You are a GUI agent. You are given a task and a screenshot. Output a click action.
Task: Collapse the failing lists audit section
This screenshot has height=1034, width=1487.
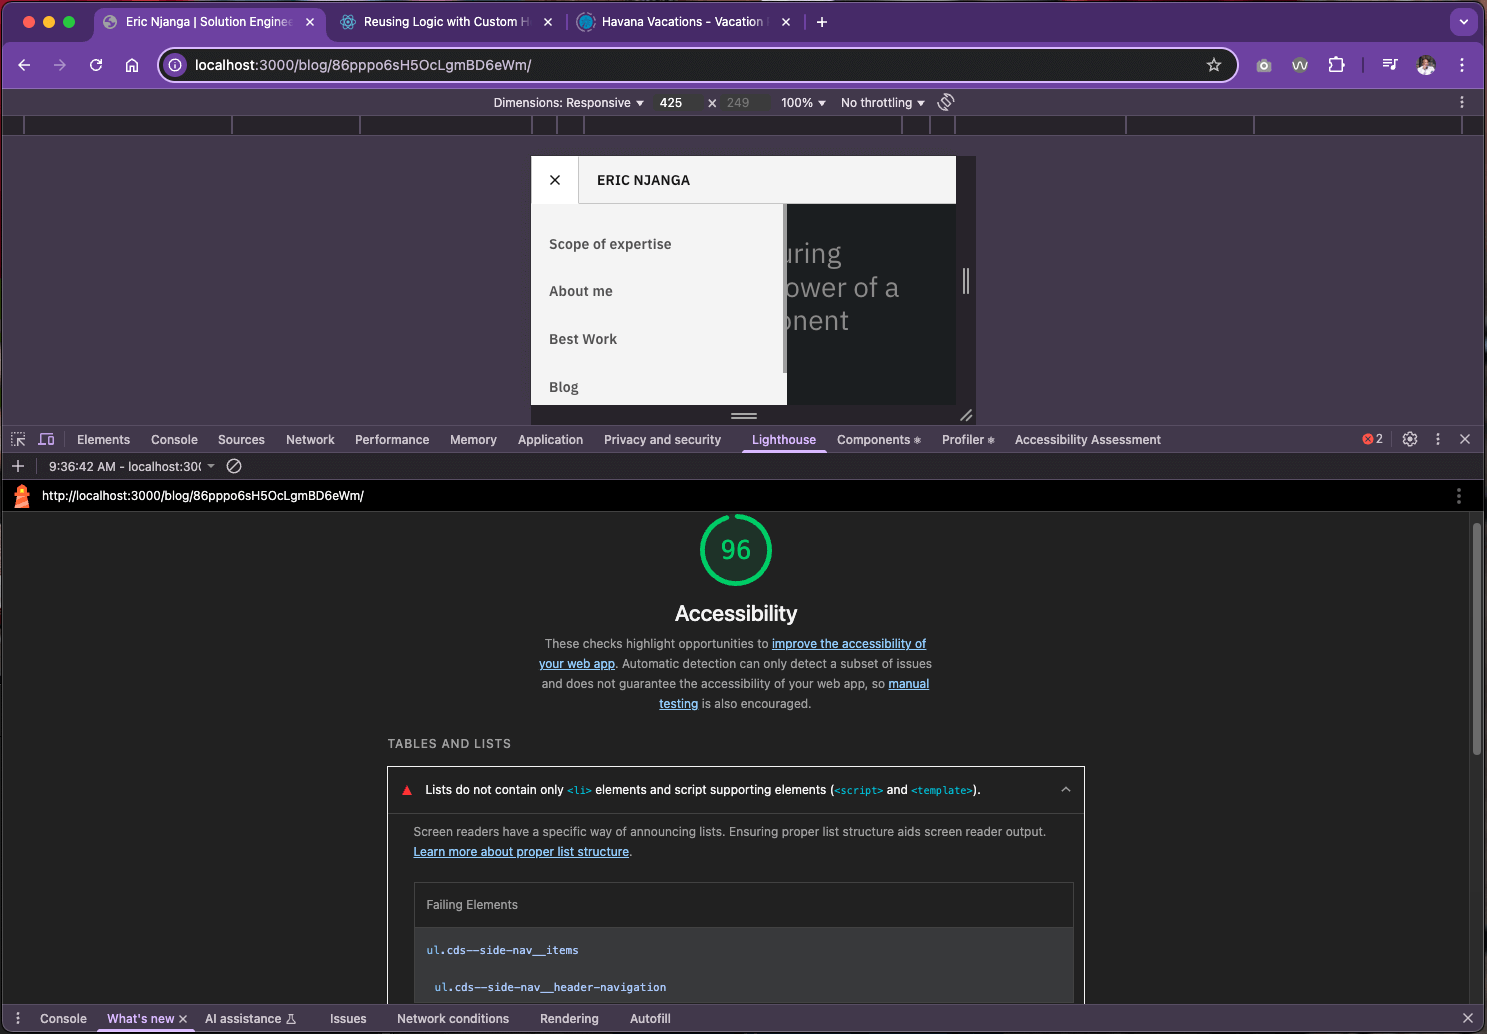1065,789
